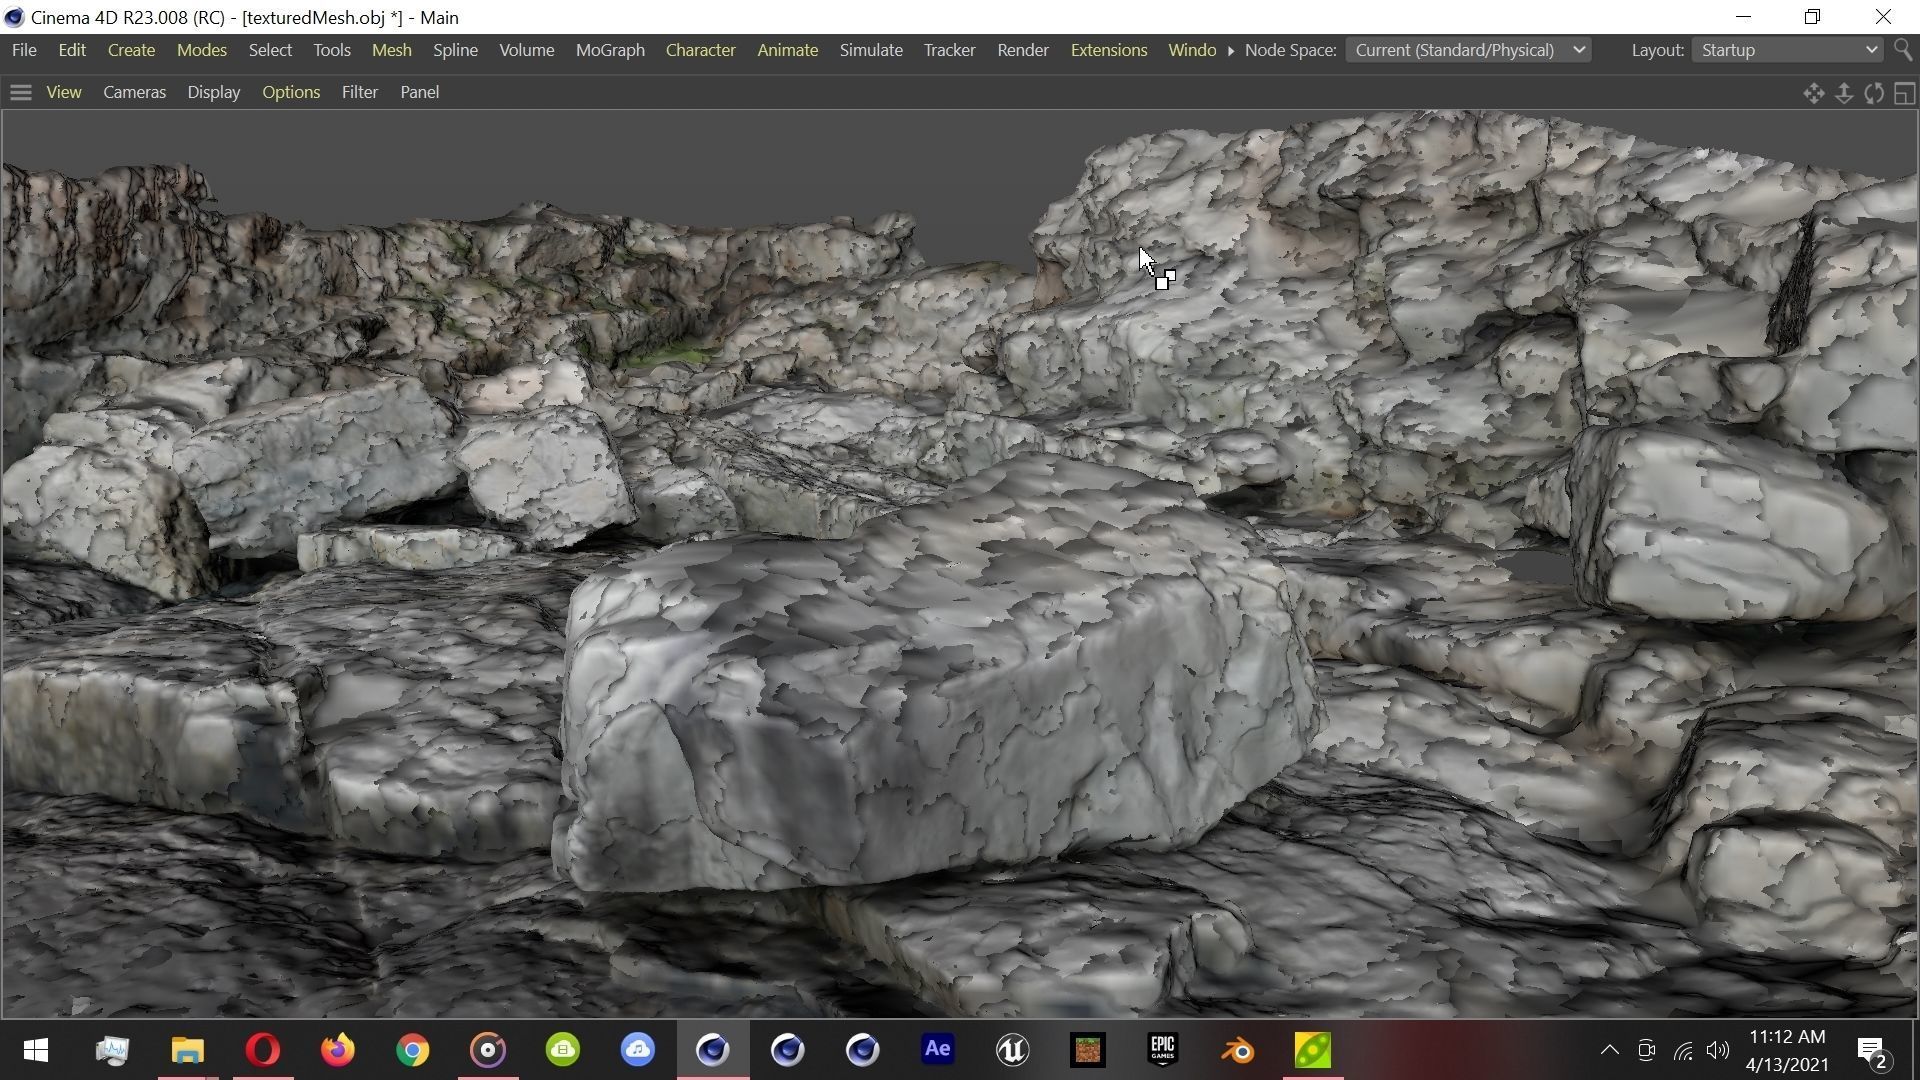Open the viewport Options menu
1920x1080 pixels.
click(291, 92)
